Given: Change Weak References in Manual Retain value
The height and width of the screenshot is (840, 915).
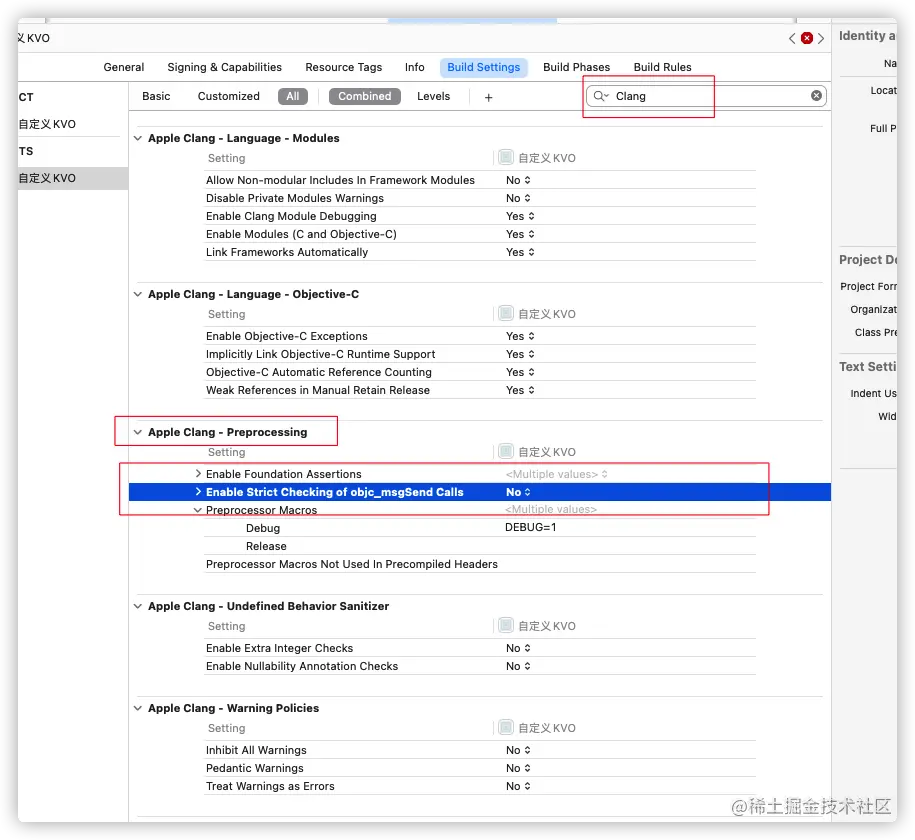Looking at the screenshot, I should (520, 391).
